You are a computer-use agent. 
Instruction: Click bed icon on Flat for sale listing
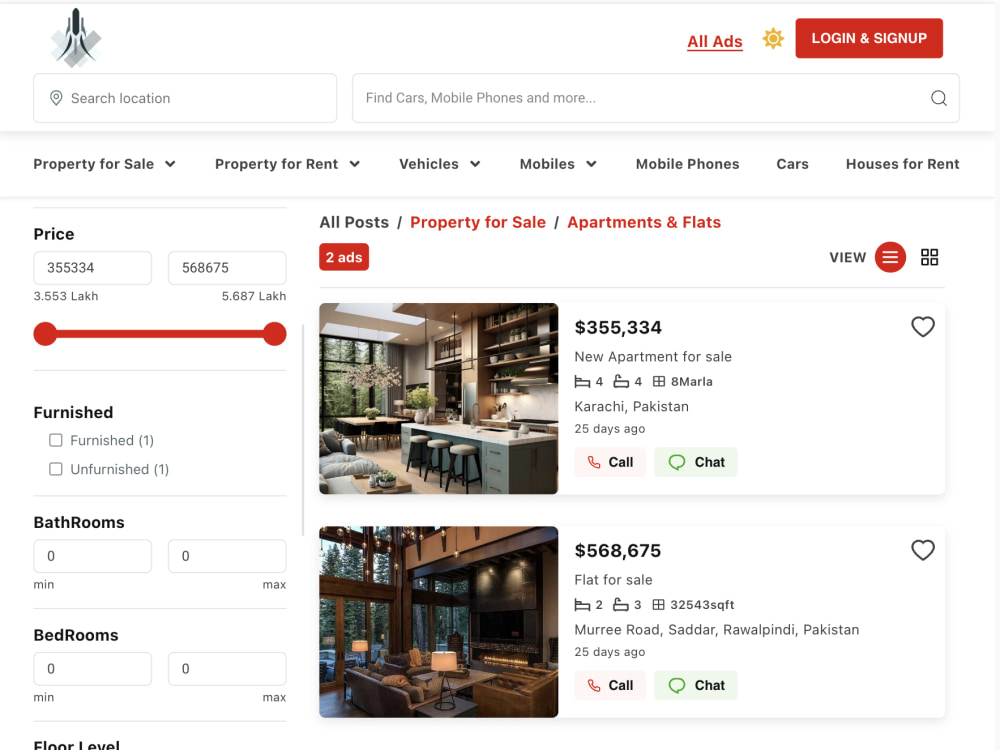click(582, 605)
